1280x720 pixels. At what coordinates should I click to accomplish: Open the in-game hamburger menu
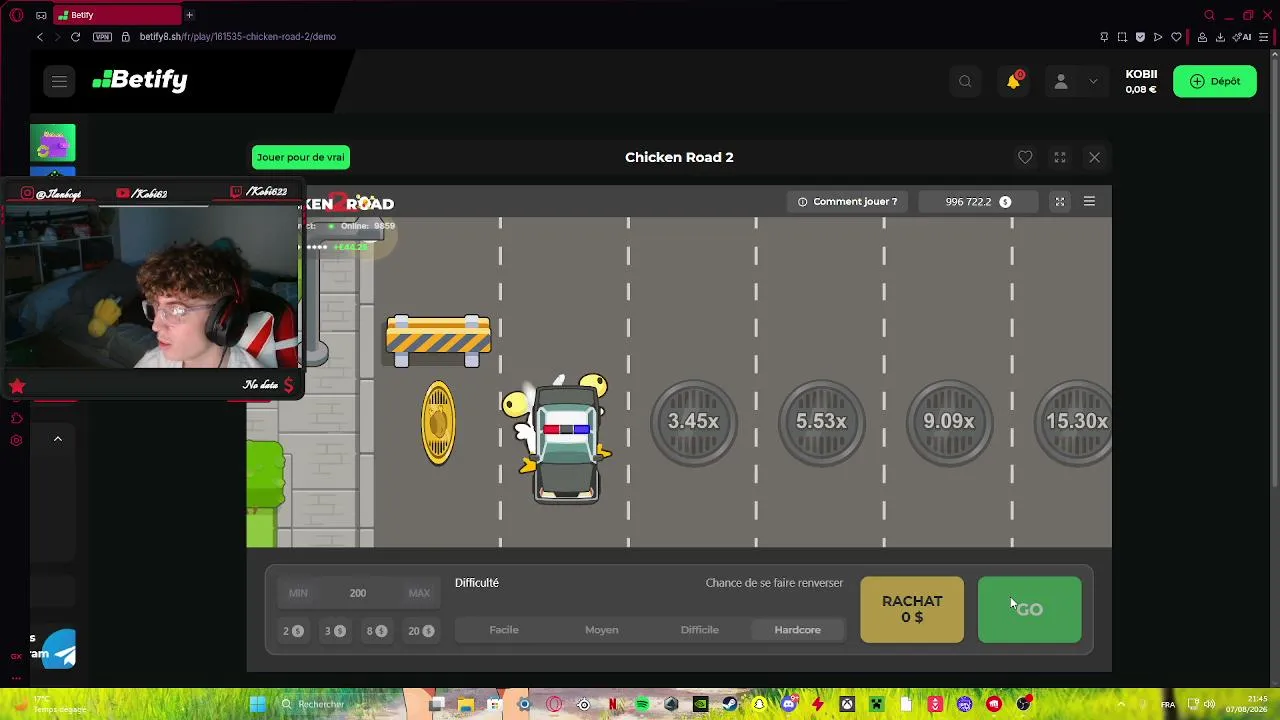pos(1089,202)
